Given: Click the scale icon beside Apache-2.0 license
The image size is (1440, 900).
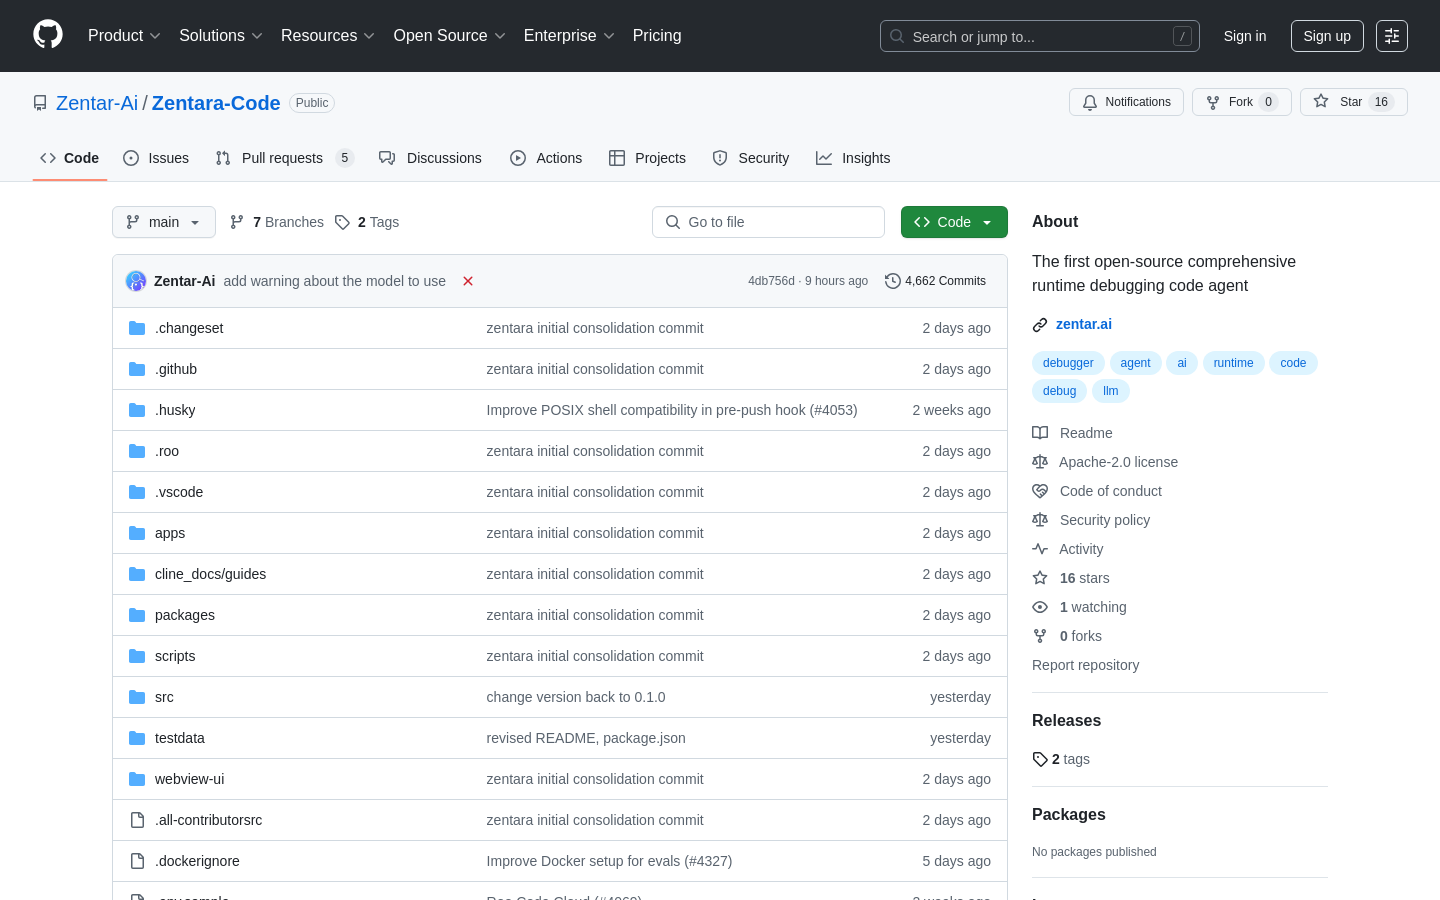Looking at the screenshot, I should (x=1040, y=462).
